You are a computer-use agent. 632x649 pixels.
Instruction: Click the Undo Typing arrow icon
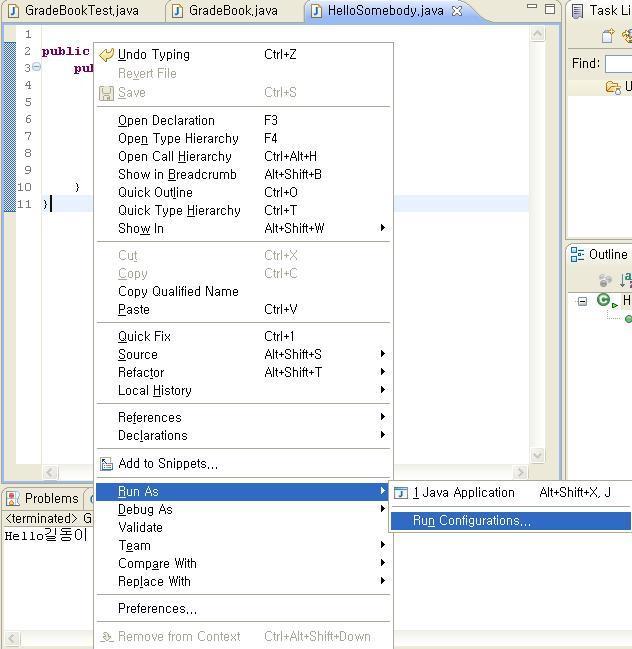pyautogui.click(x=107, y=55)
